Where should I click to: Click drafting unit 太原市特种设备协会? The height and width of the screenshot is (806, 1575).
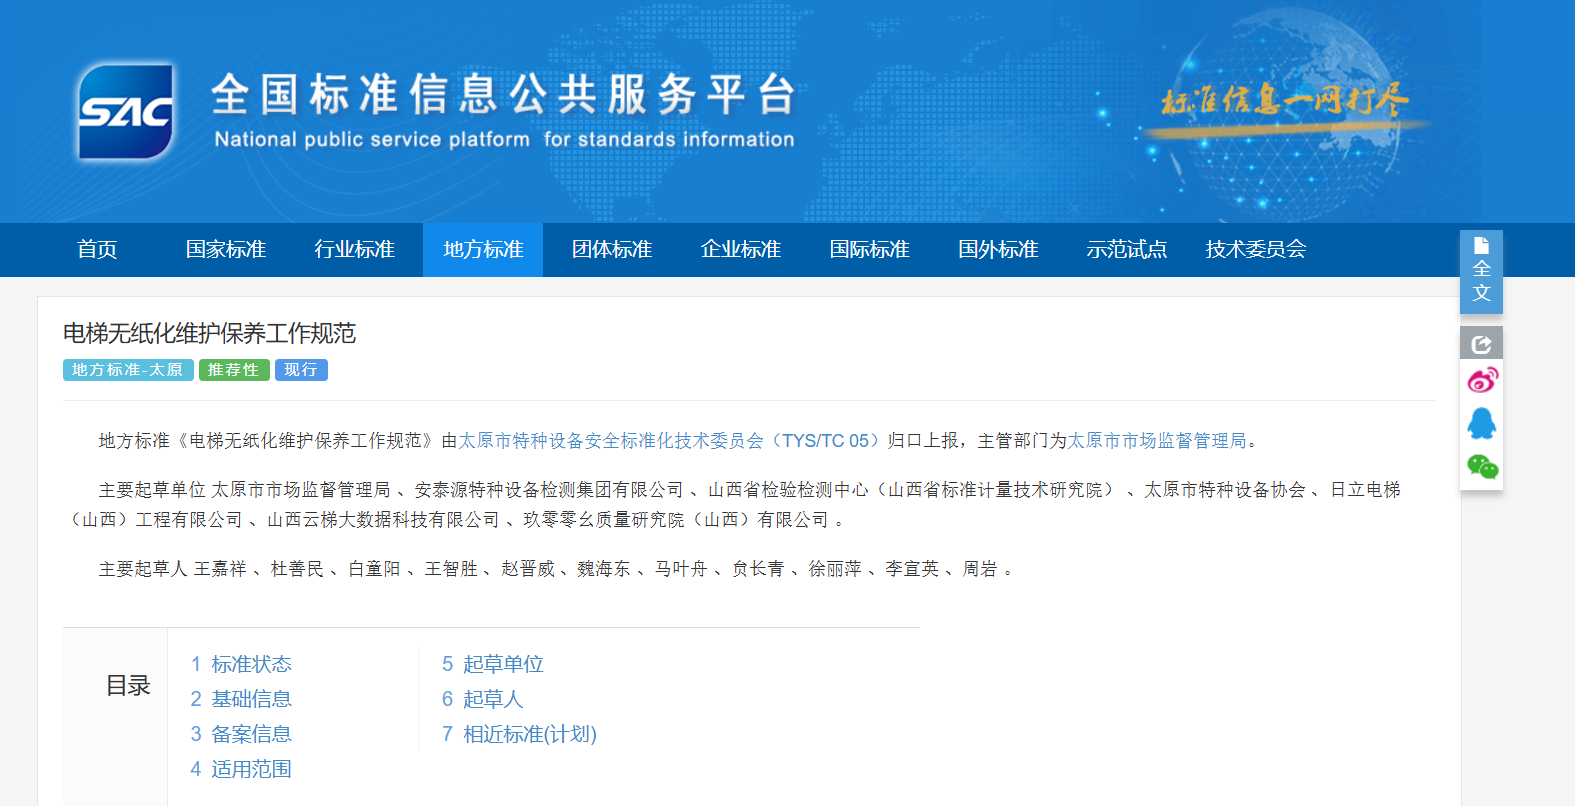coord(1225,490)
